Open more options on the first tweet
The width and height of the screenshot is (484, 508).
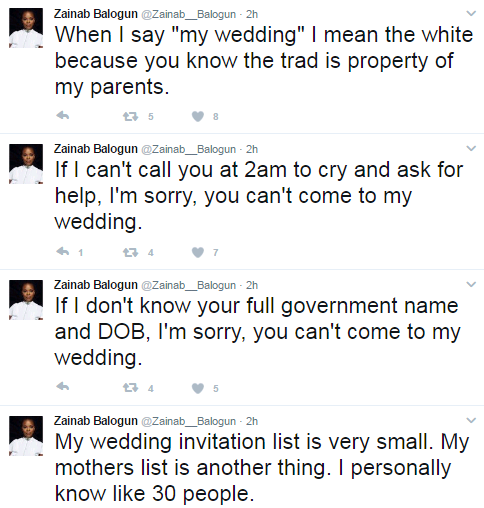click(x=471, y=13)
